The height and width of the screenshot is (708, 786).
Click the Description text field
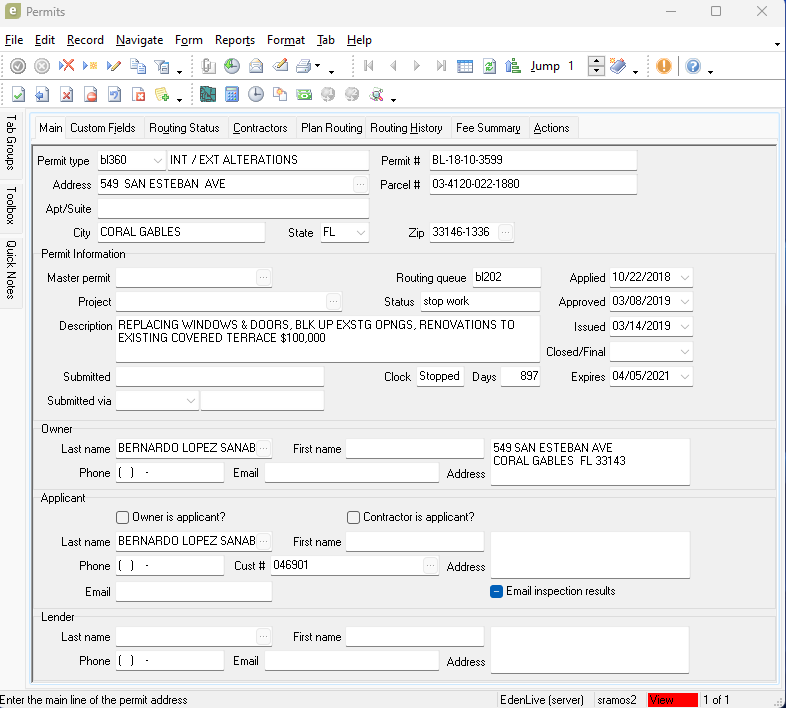coord(326,338)
